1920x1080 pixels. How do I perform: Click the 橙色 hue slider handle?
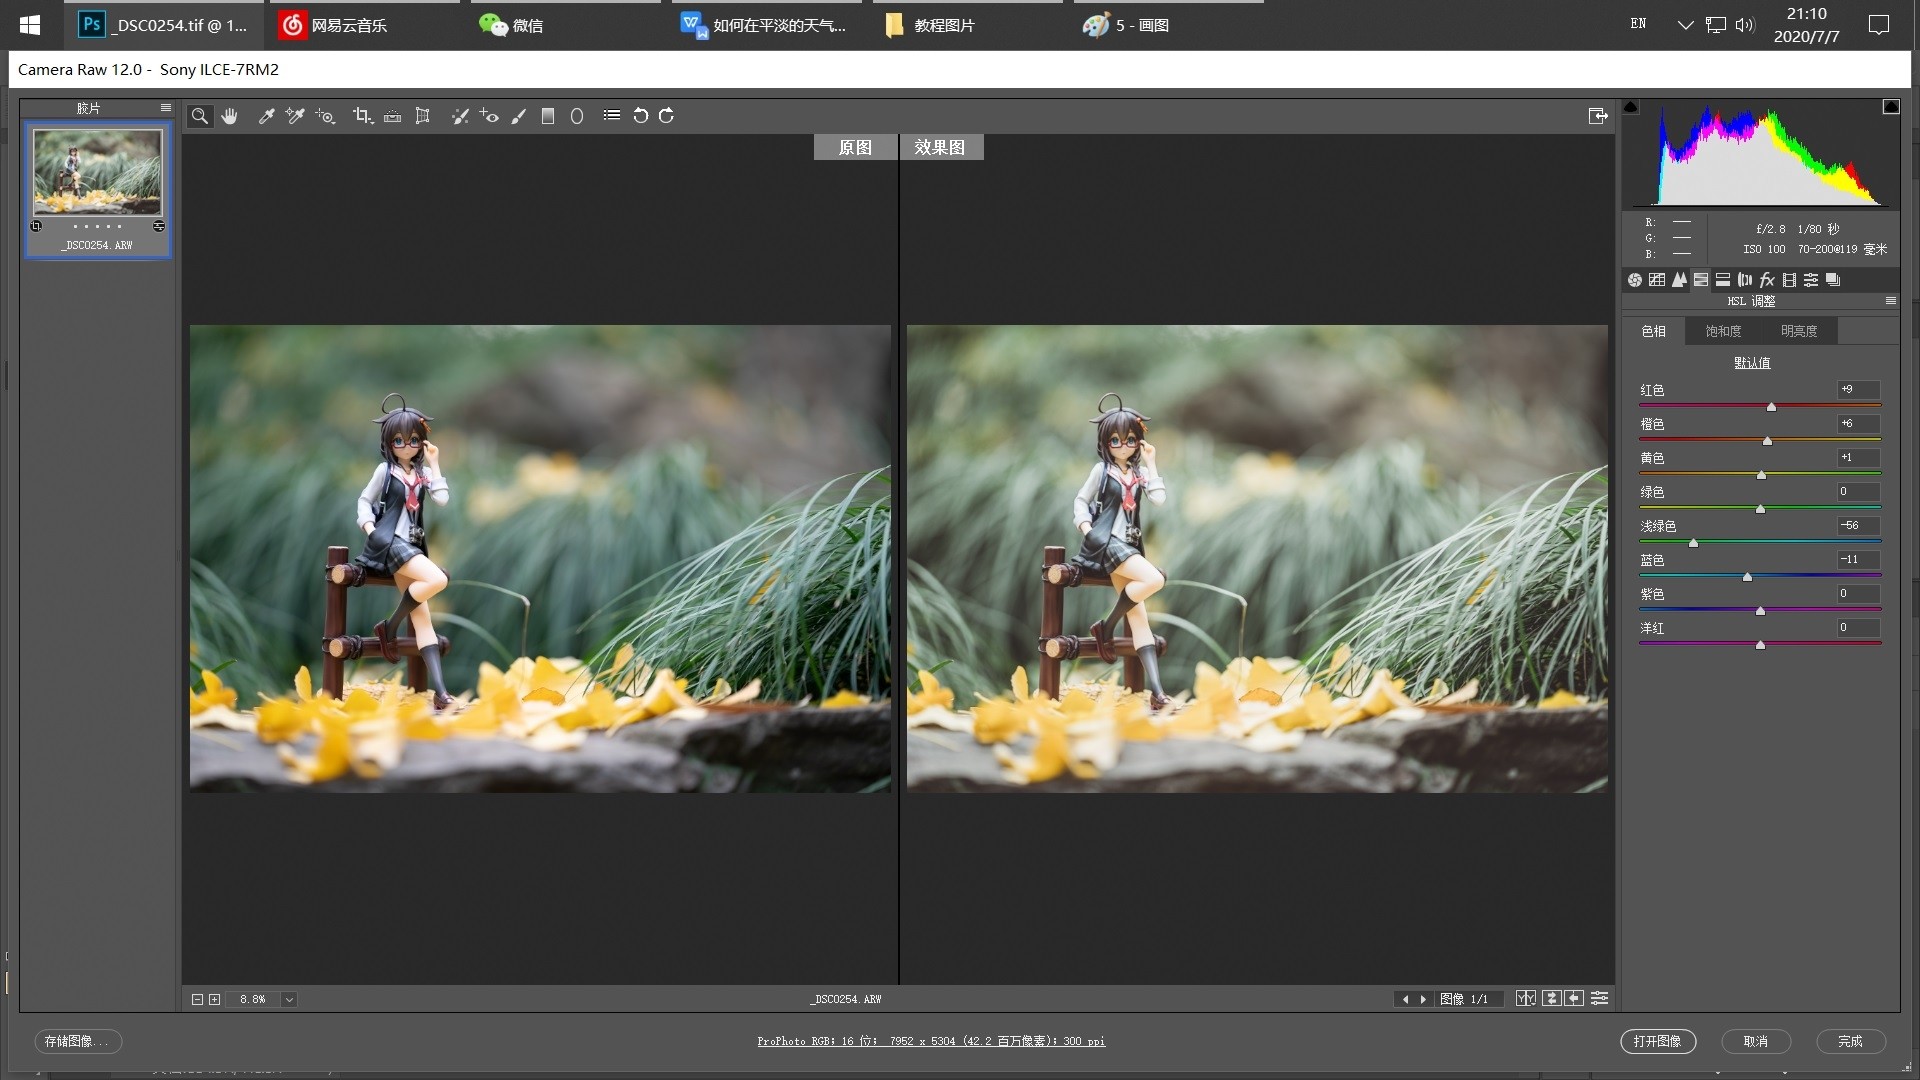(x=1767, y=441)
